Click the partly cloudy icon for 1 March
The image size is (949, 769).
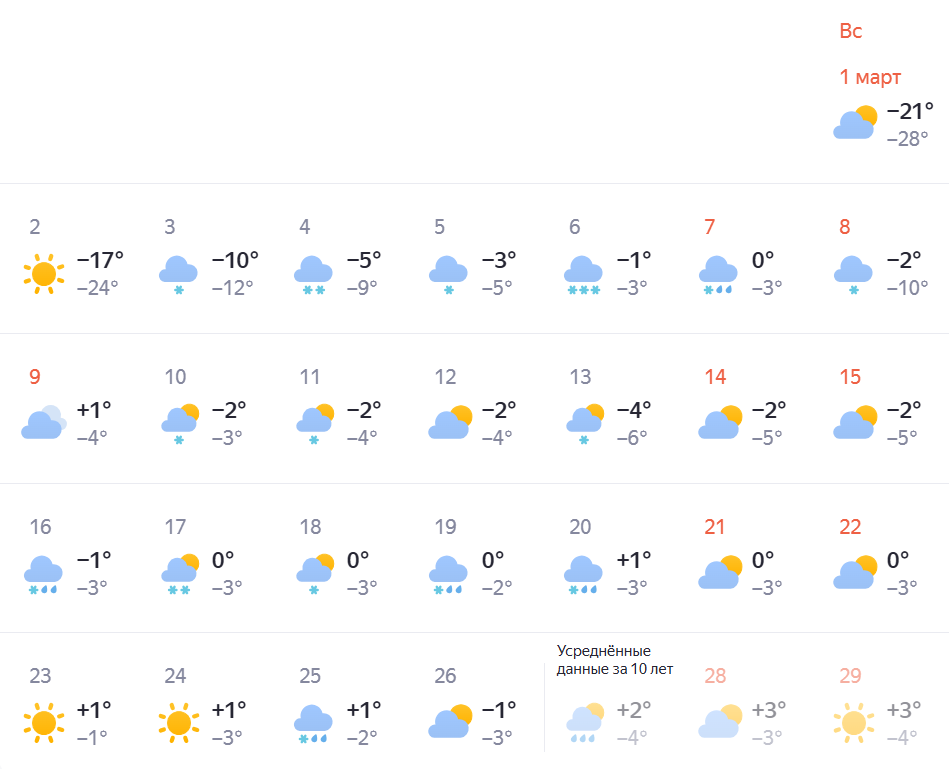click(855, 123)
